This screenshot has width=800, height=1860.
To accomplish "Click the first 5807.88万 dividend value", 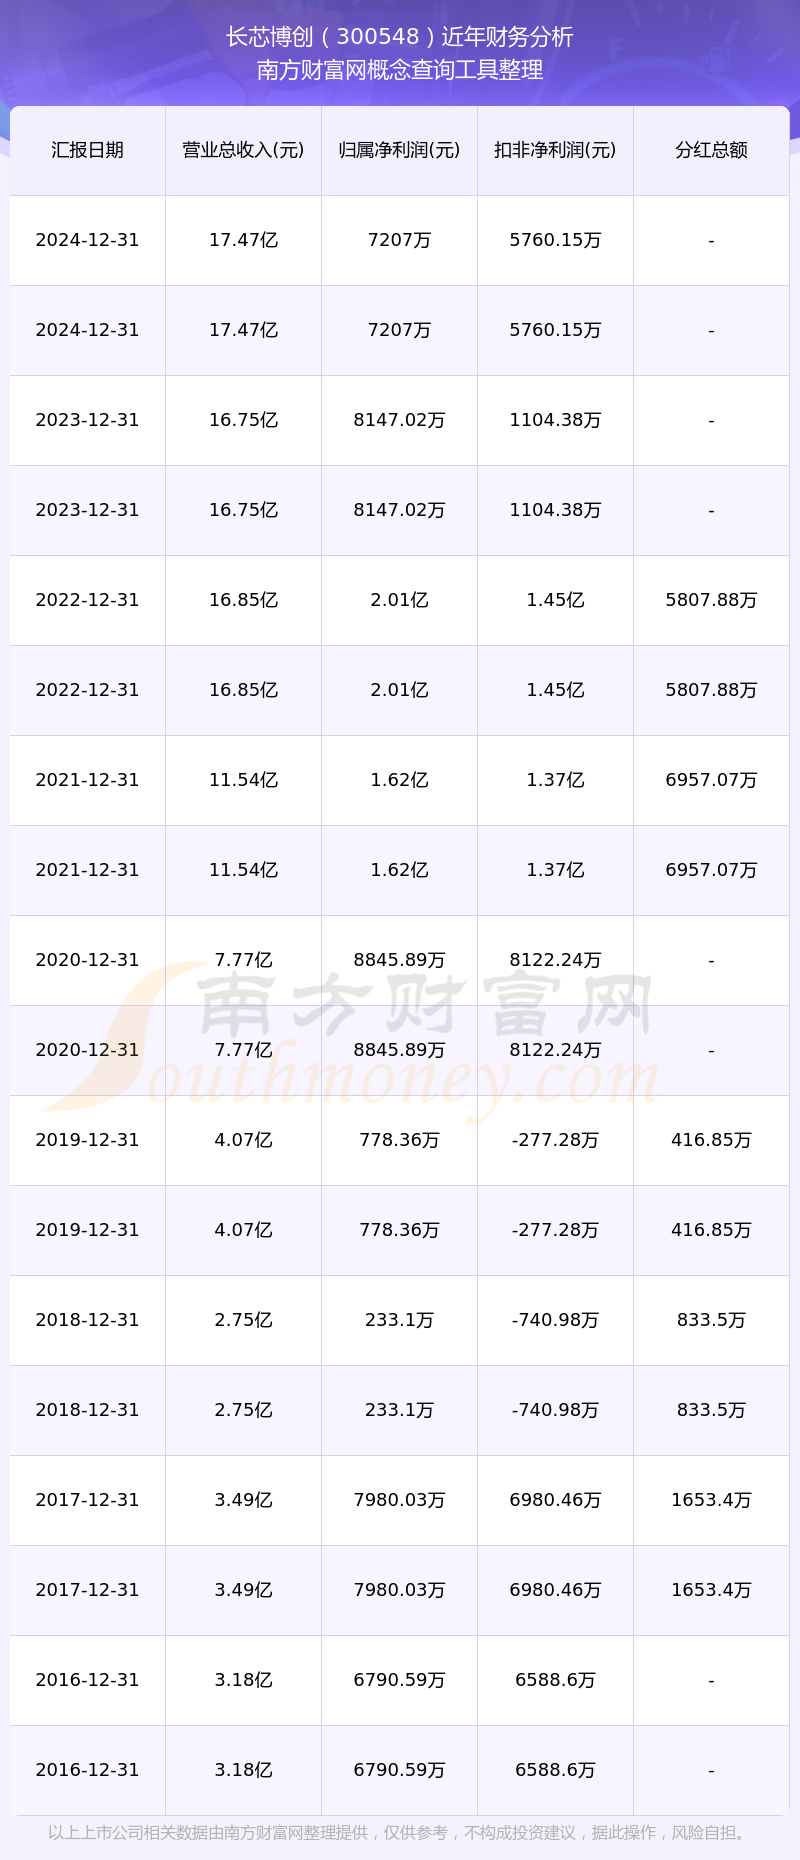I will [711, 600].
